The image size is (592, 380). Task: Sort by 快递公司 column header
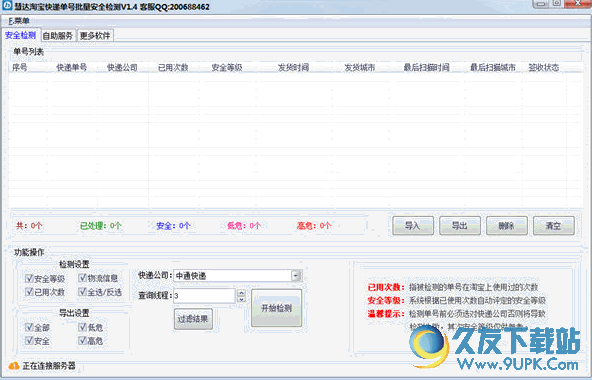[x=122, y=68]
